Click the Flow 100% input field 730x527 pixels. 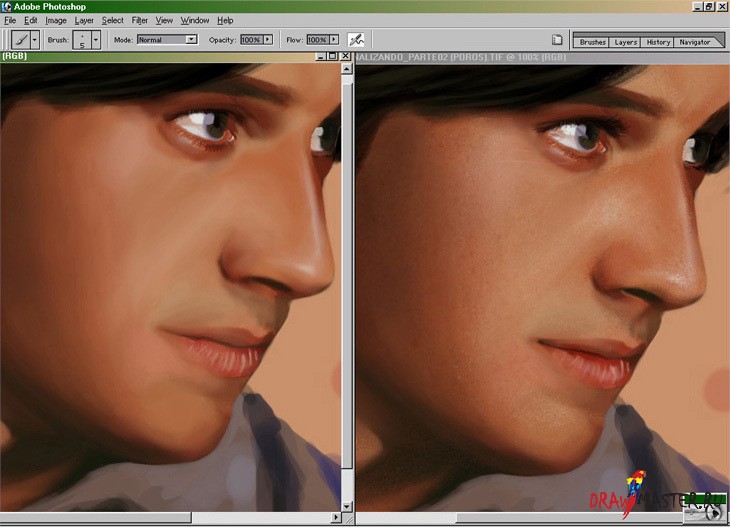[x=318, y=40]
